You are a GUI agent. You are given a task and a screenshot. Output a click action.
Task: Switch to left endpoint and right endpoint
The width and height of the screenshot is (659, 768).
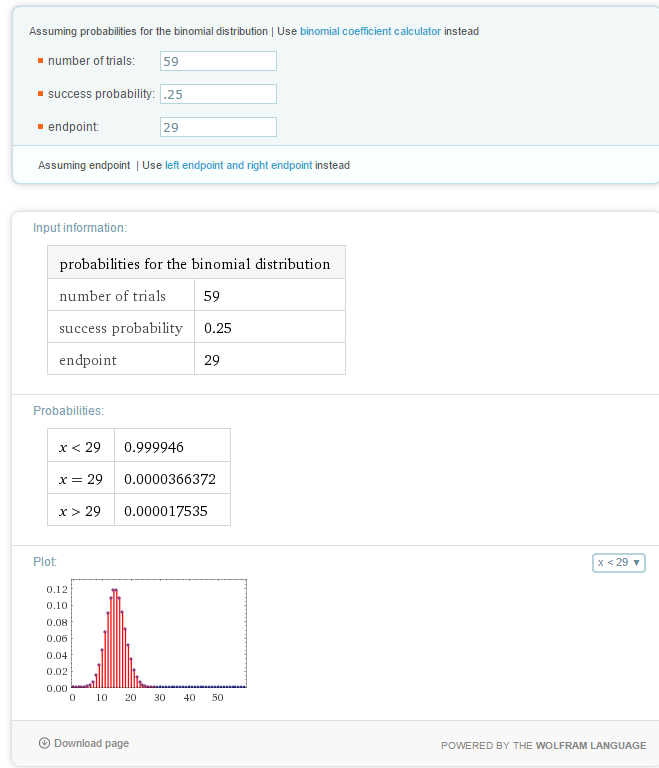[238, 165]
